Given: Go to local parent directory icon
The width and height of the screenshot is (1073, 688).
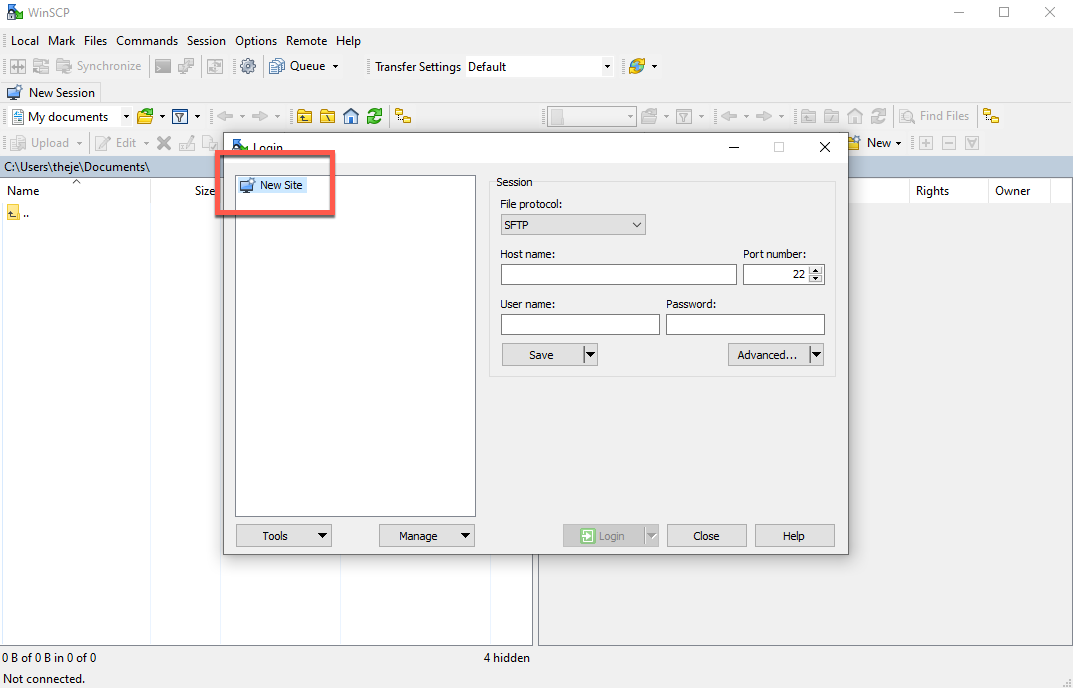Looking at the screenshot, I should coord(305,116).
